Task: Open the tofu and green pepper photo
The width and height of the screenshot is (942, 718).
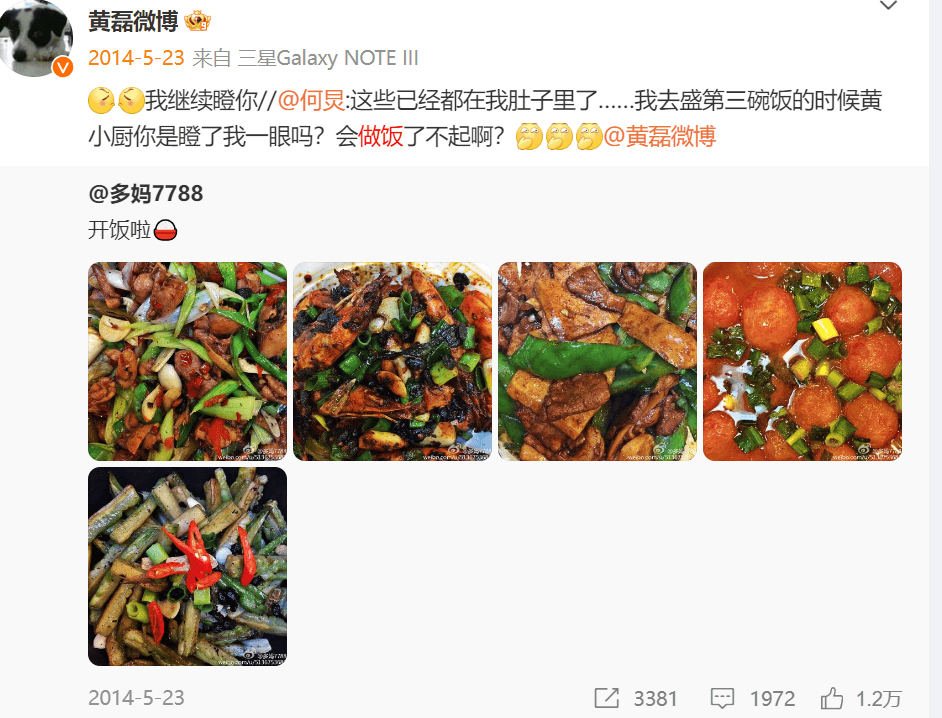Action: coord(597,361)
